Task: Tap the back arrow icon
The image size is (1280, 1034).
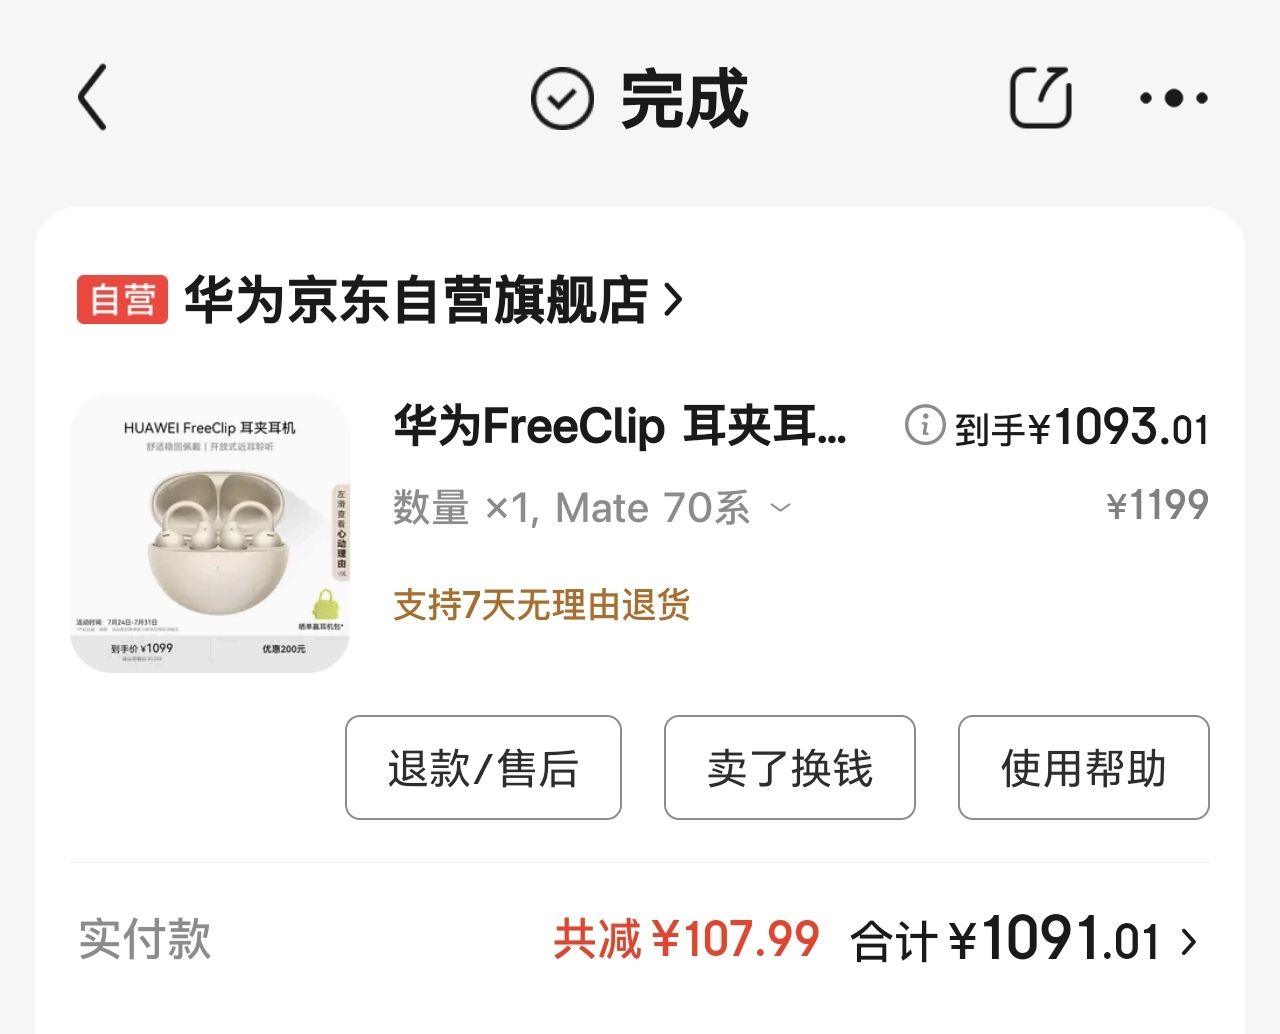Action: click(92, 98)
